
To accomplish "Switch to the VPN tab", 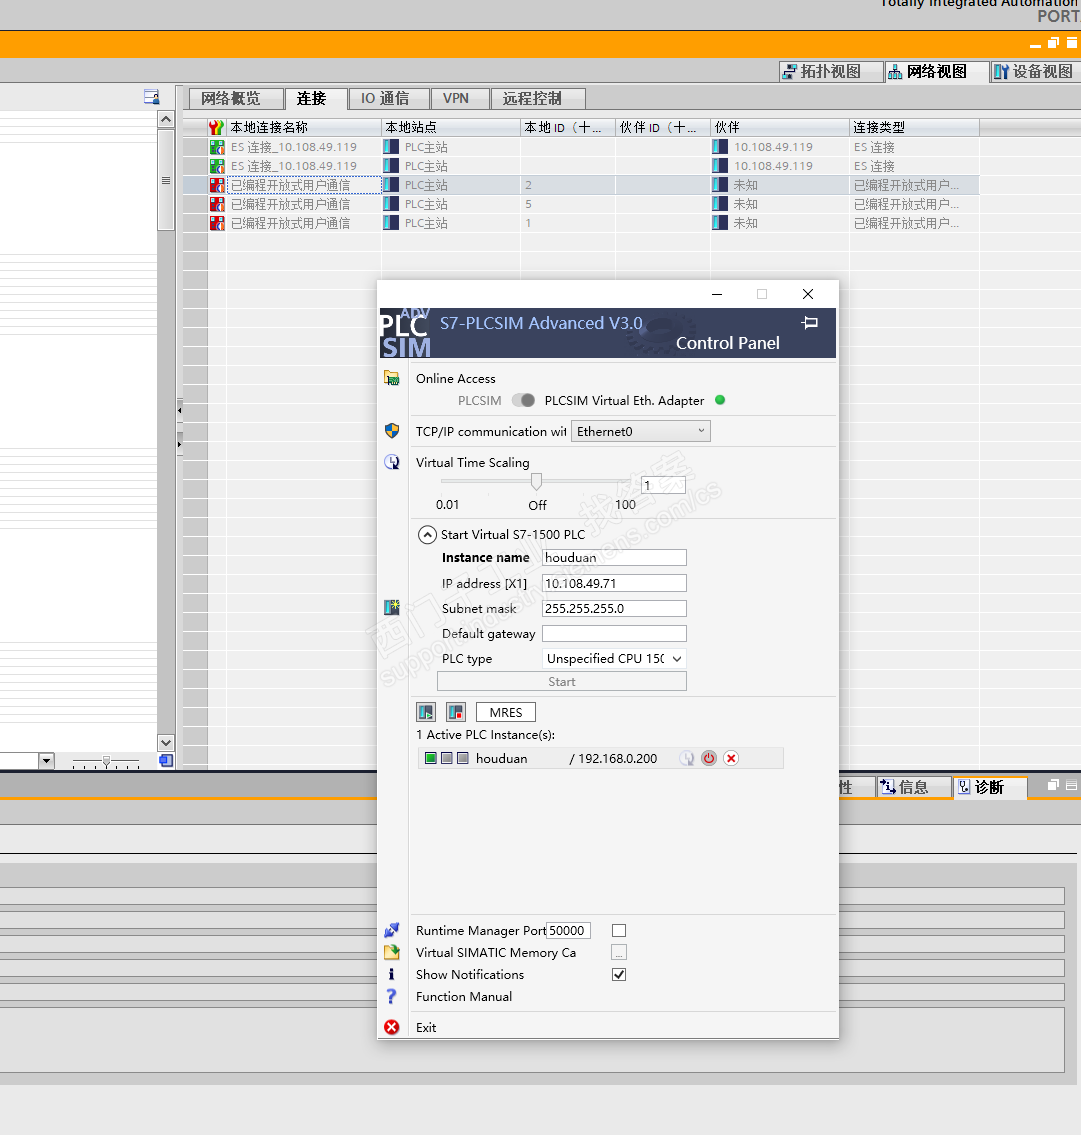I will click(460, 98).
